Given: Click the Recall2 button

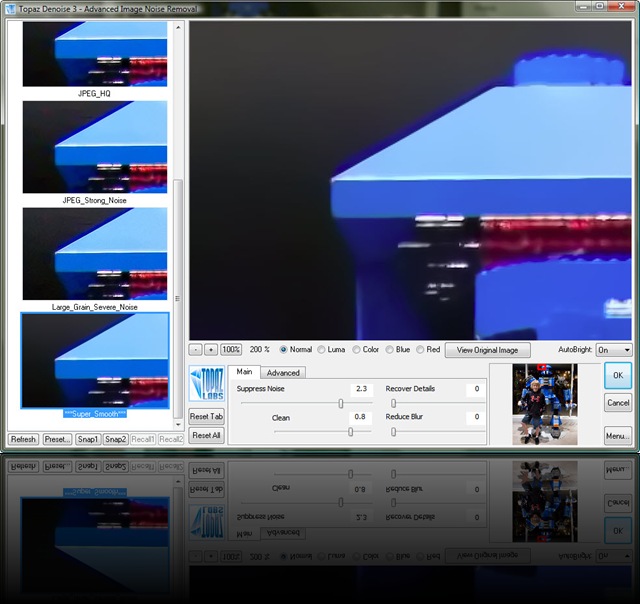Looking at the screenshot, I should point(171,440).
